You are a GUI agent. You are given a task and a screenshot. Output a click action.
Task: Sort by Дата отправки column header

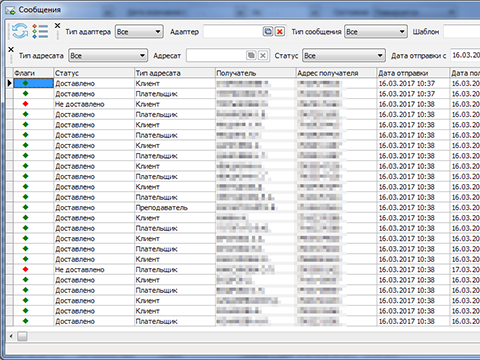point(413,73)
